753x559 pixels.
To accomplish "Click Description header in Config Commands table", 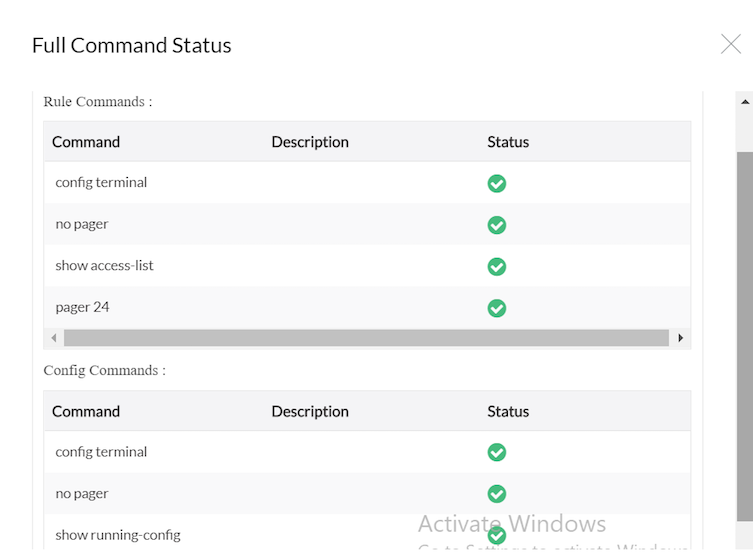I will point(310,411).
